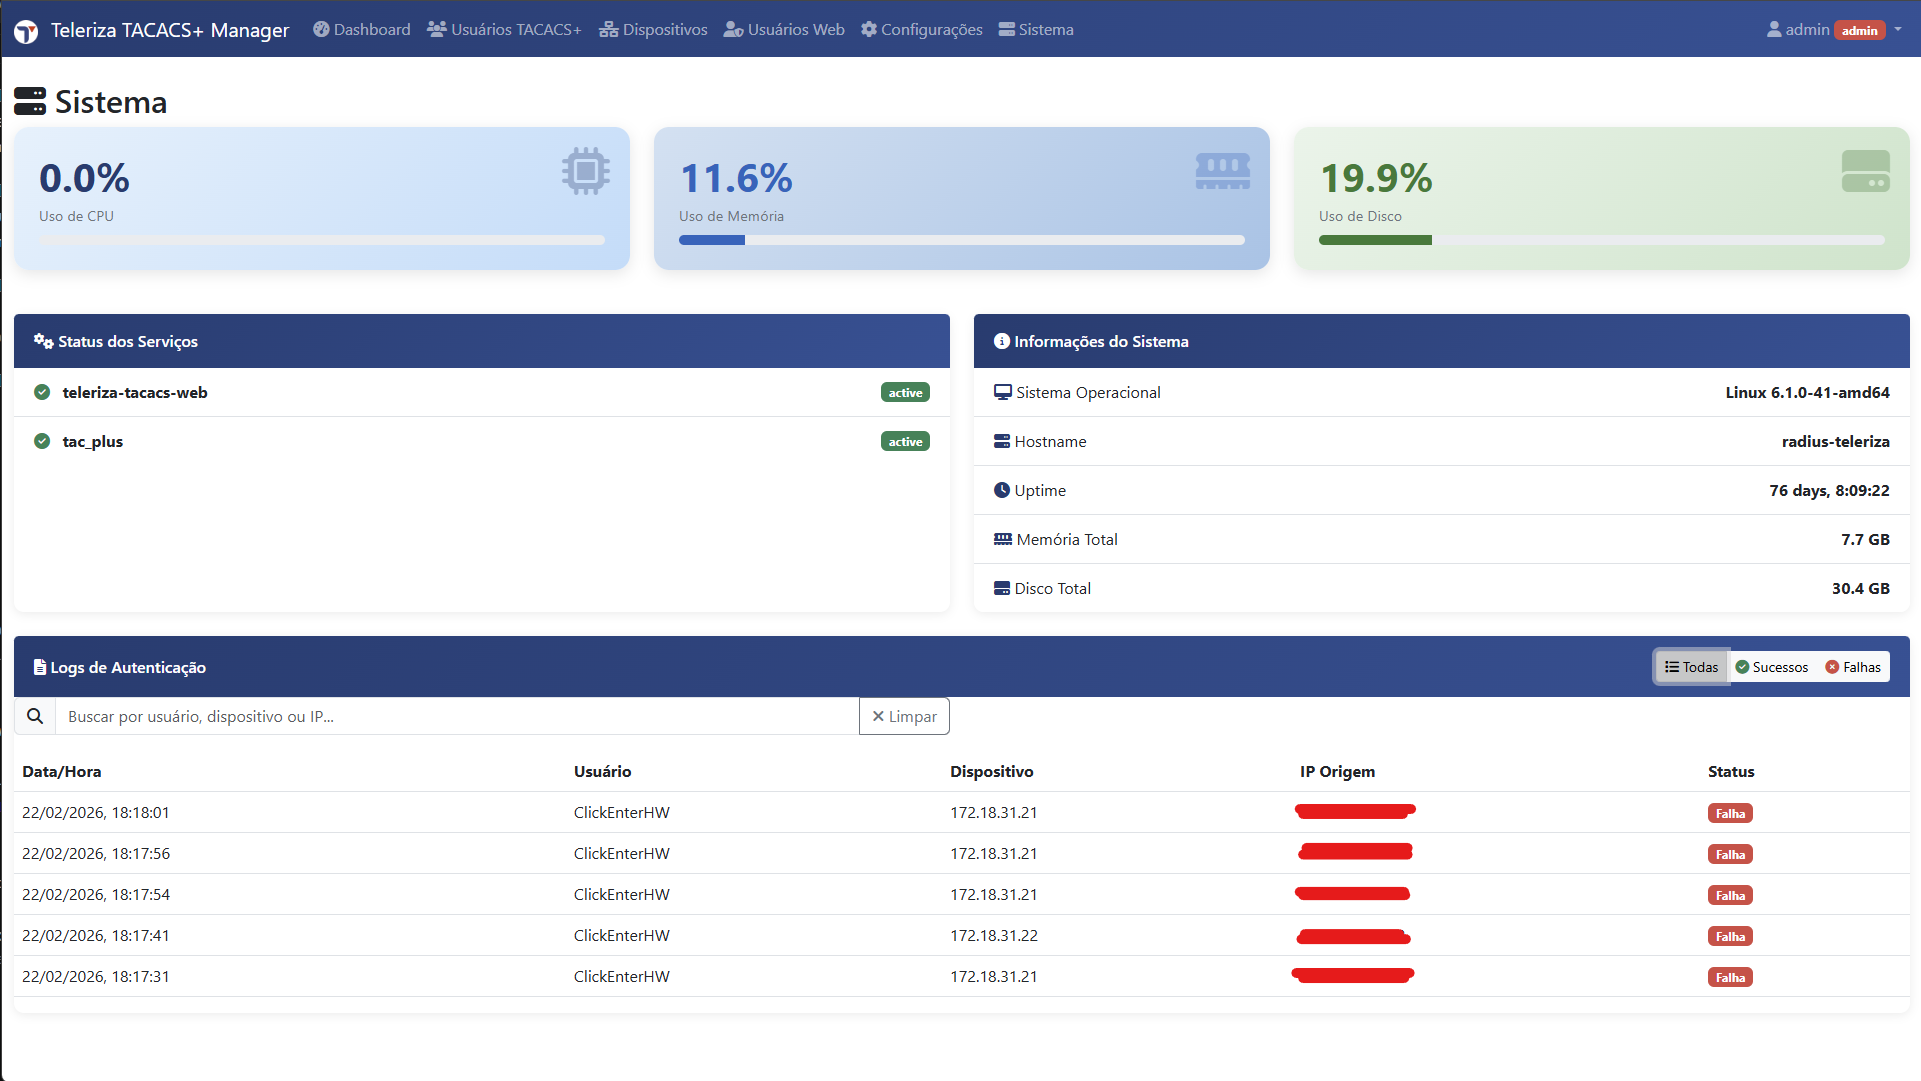The image size is (1921, 1081).
Task: Click the Sistema page heading server icon
Action: click(x=30, y=101)
